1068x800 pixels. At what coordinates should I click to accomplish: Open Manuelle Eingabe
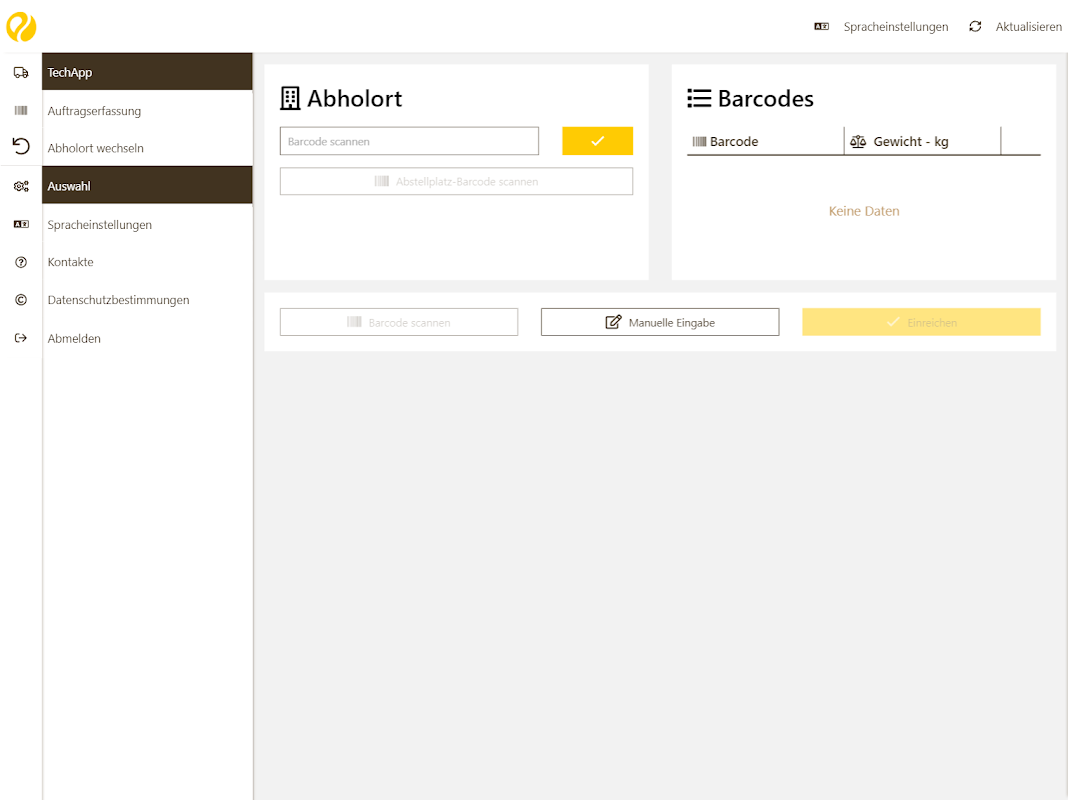point(660,322)
